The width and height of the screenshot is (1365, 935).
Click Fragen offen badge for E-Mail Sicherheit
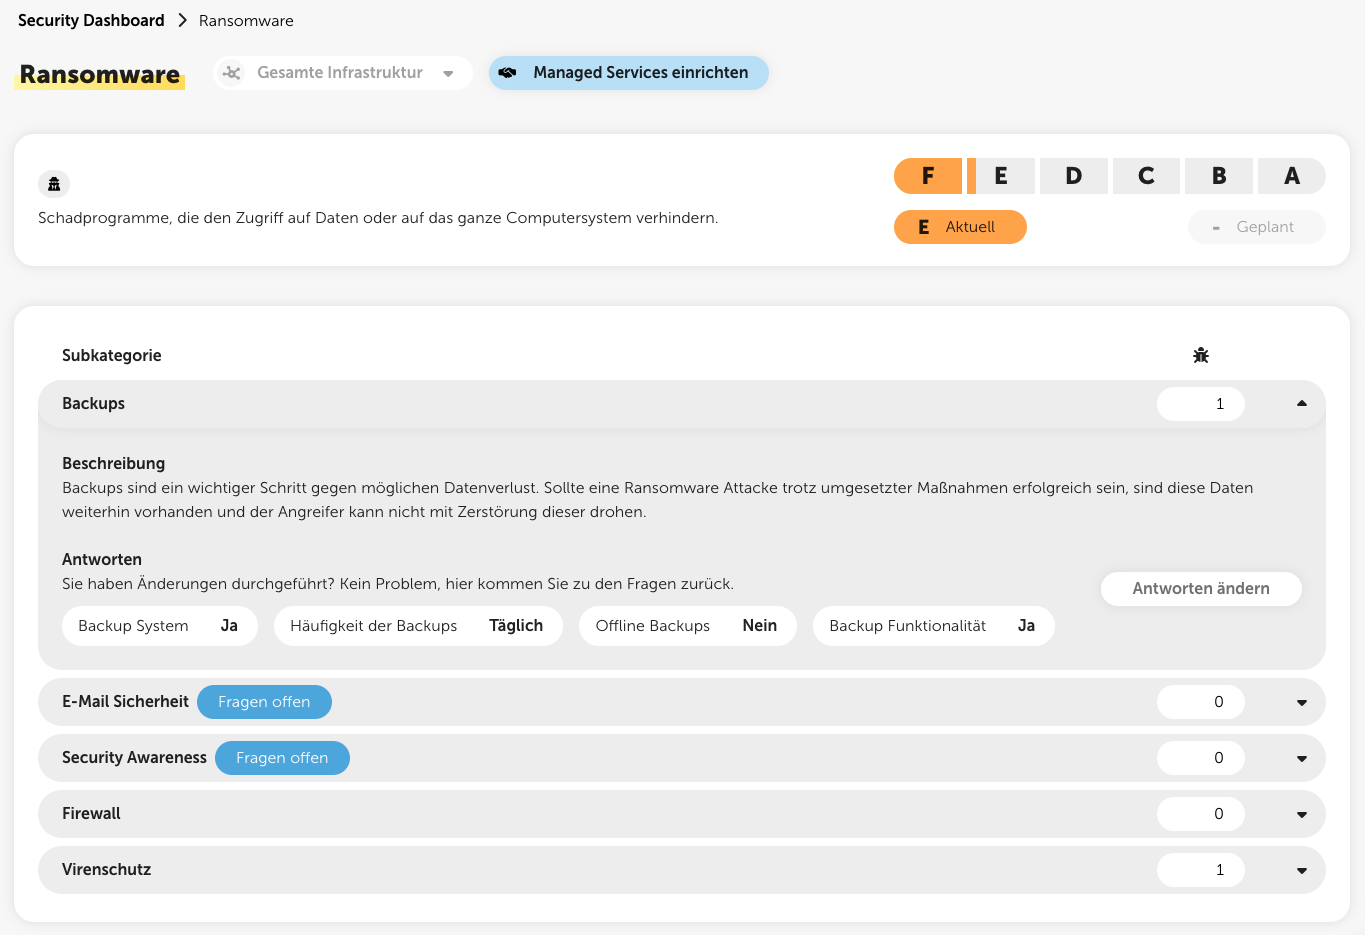coord(264,702)
